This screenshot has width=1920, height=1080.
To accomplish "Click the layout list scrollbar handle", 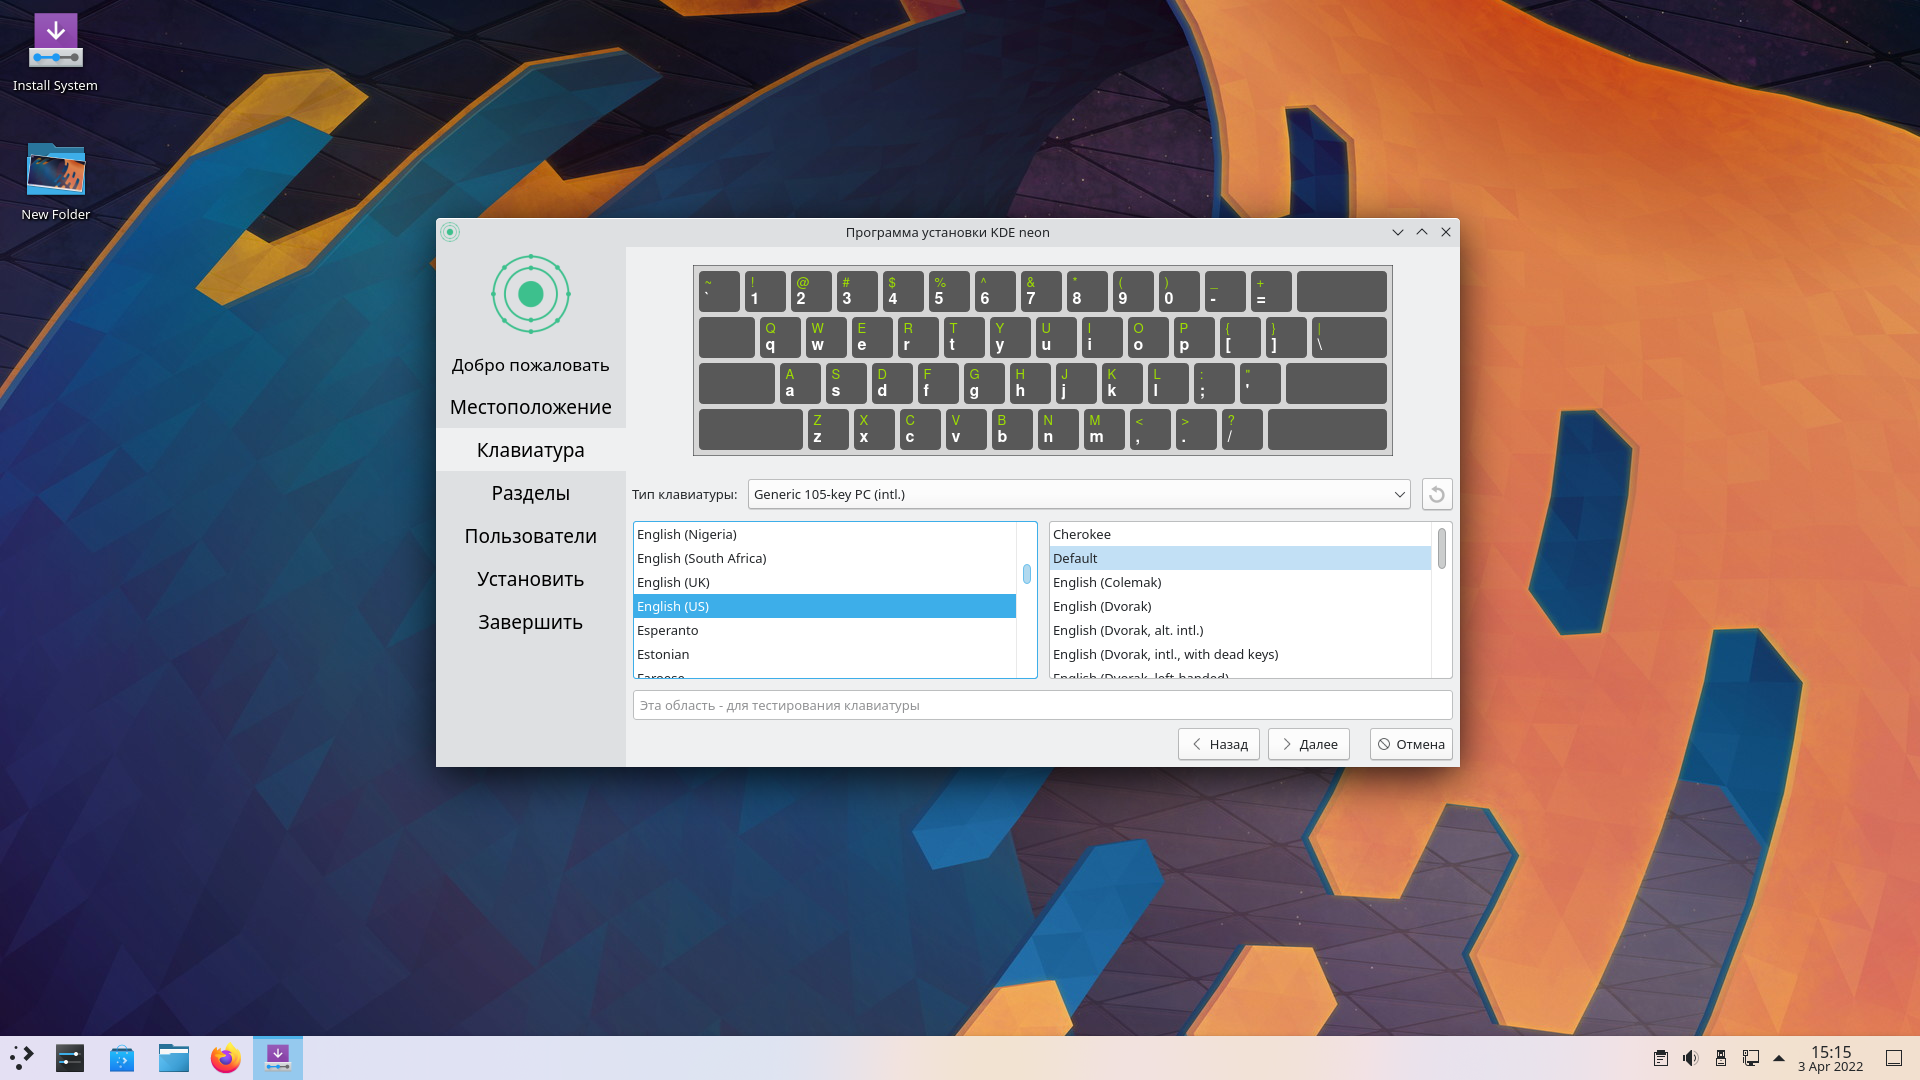I will point(1027,574).
